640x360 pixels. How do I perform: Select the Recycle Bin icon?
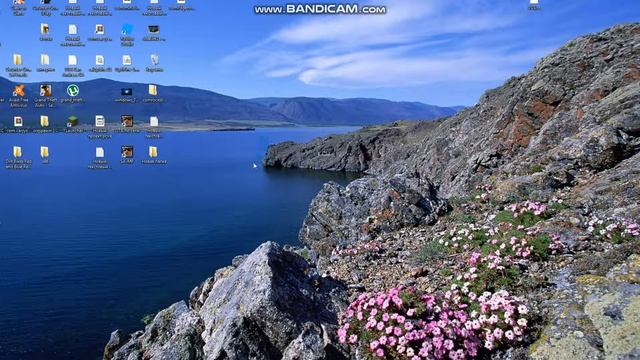[x=154, y=60]
